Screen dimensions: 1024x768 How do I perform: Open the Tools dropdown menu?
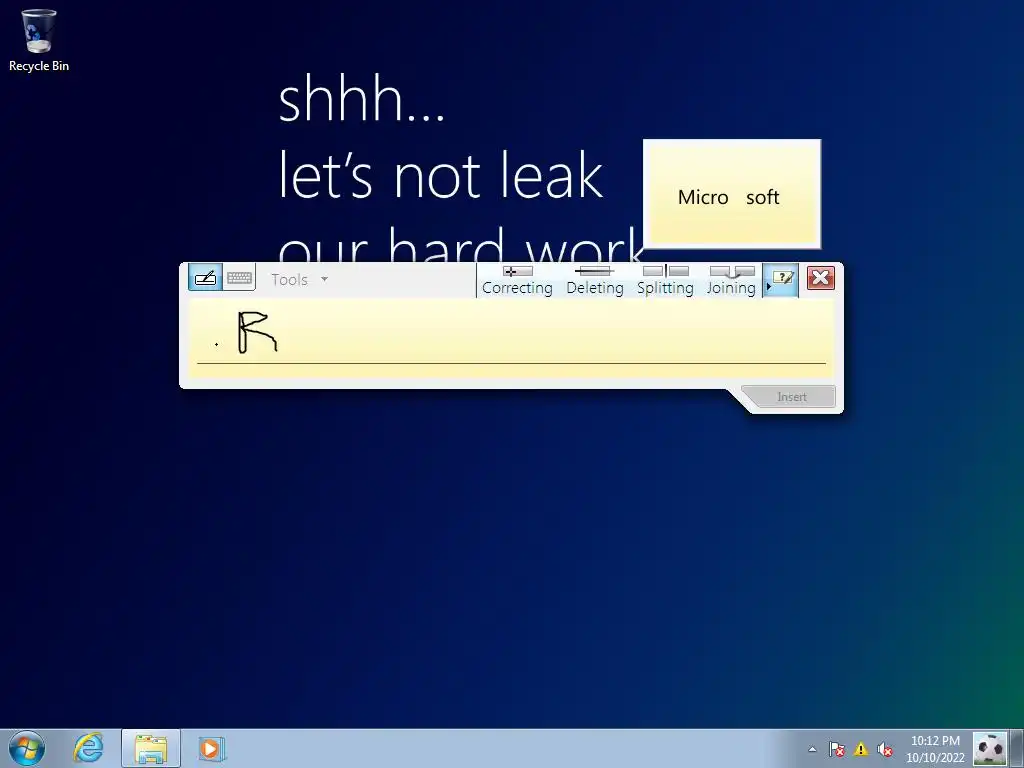pos(299,280)
